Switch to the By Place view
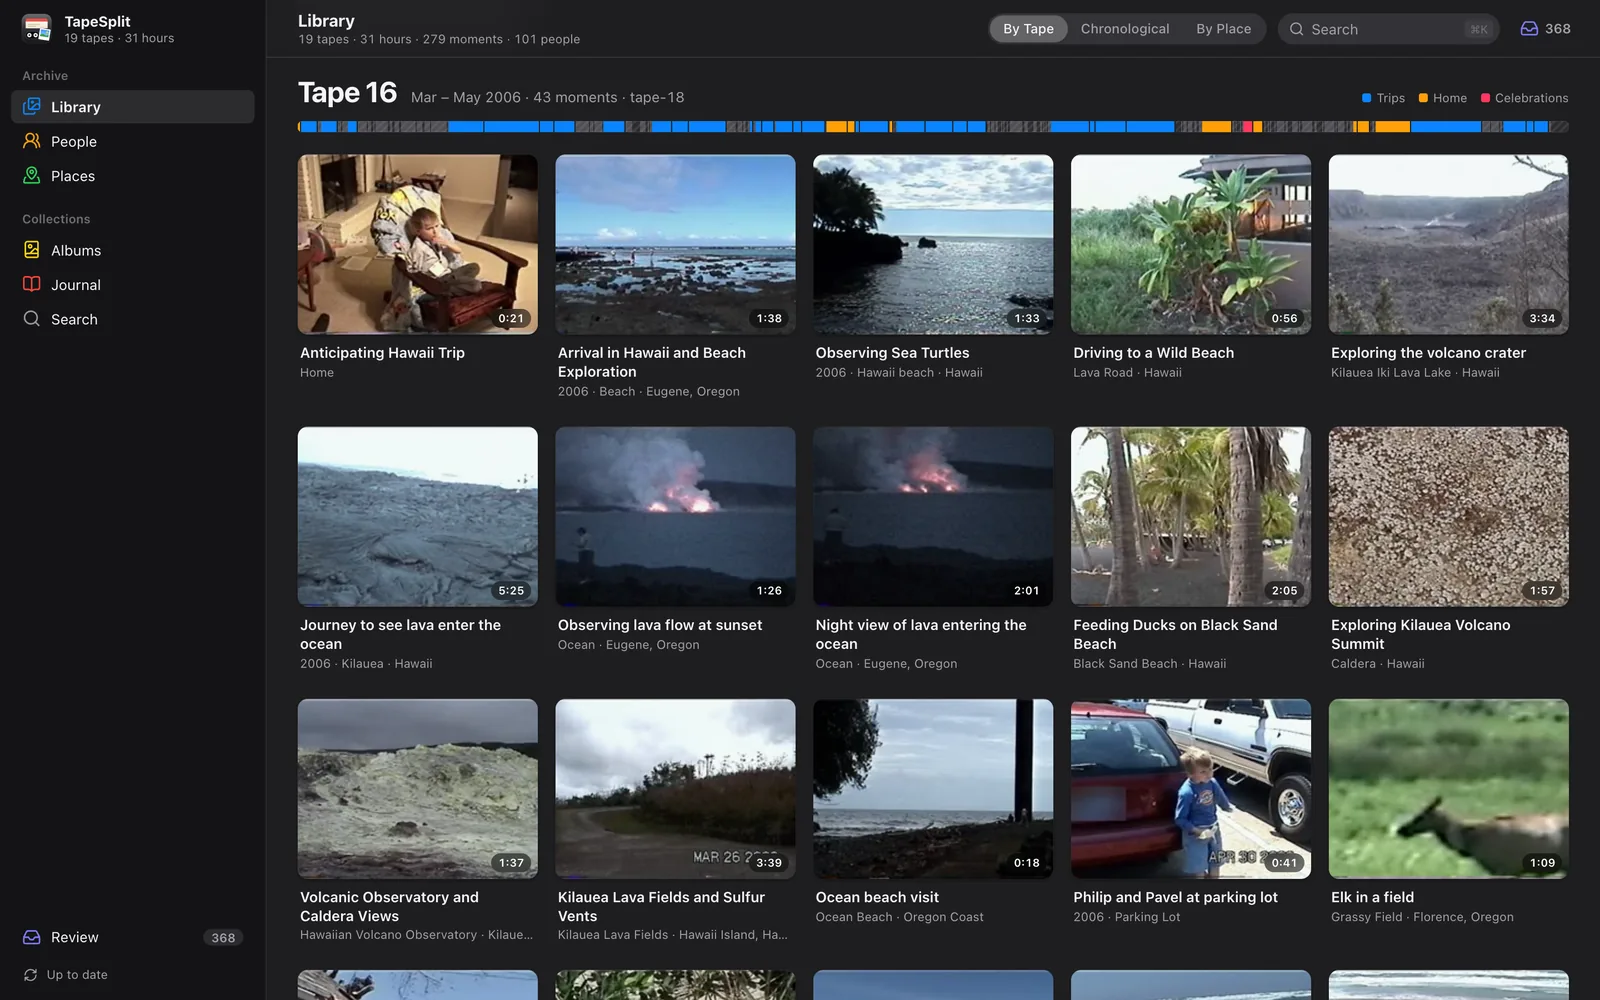The height and width of the screenshot is (1000, 1600). [1224, 29]
